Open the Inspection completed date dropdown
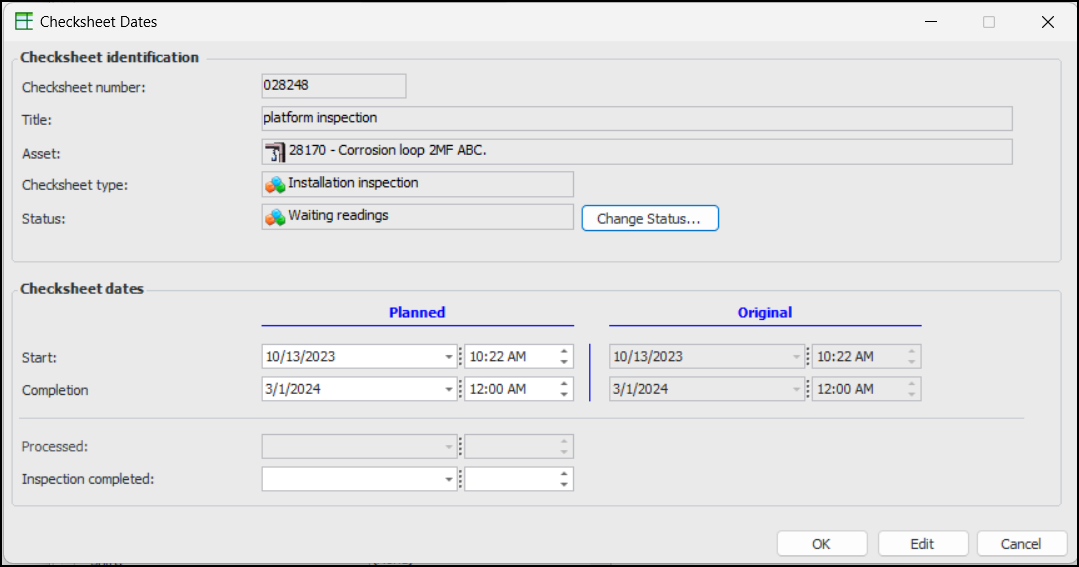This screenshot has height=567, width=1079. (x=448, y=480)
